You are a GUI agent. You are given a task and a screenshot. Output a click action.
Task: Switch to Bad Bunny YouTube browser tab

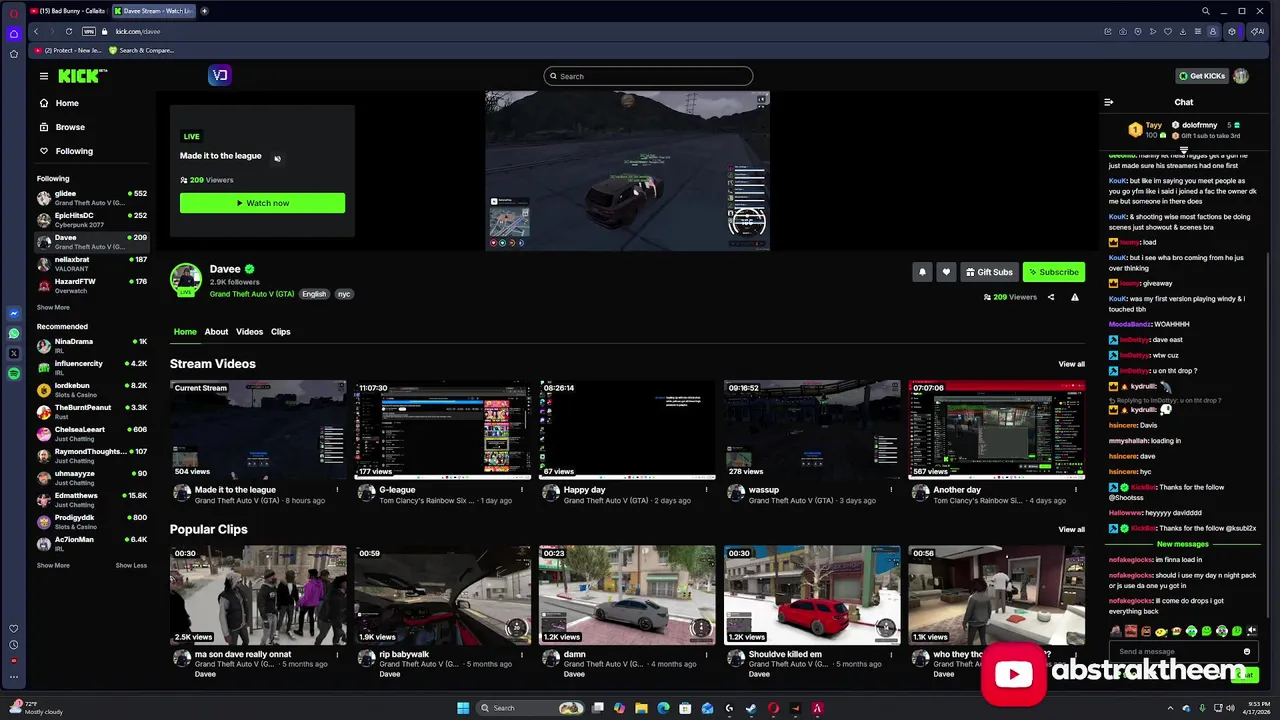tap(68, 11)
